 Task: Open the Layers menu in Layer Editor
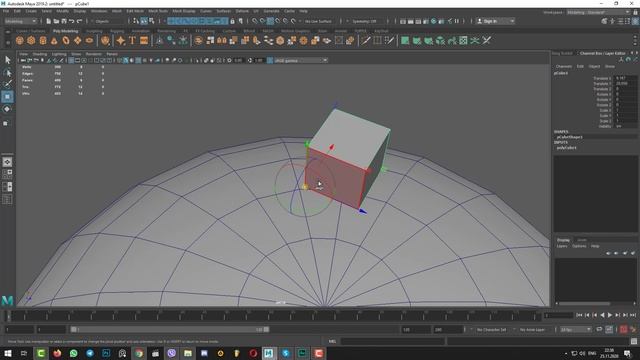(x=562, y=246)
